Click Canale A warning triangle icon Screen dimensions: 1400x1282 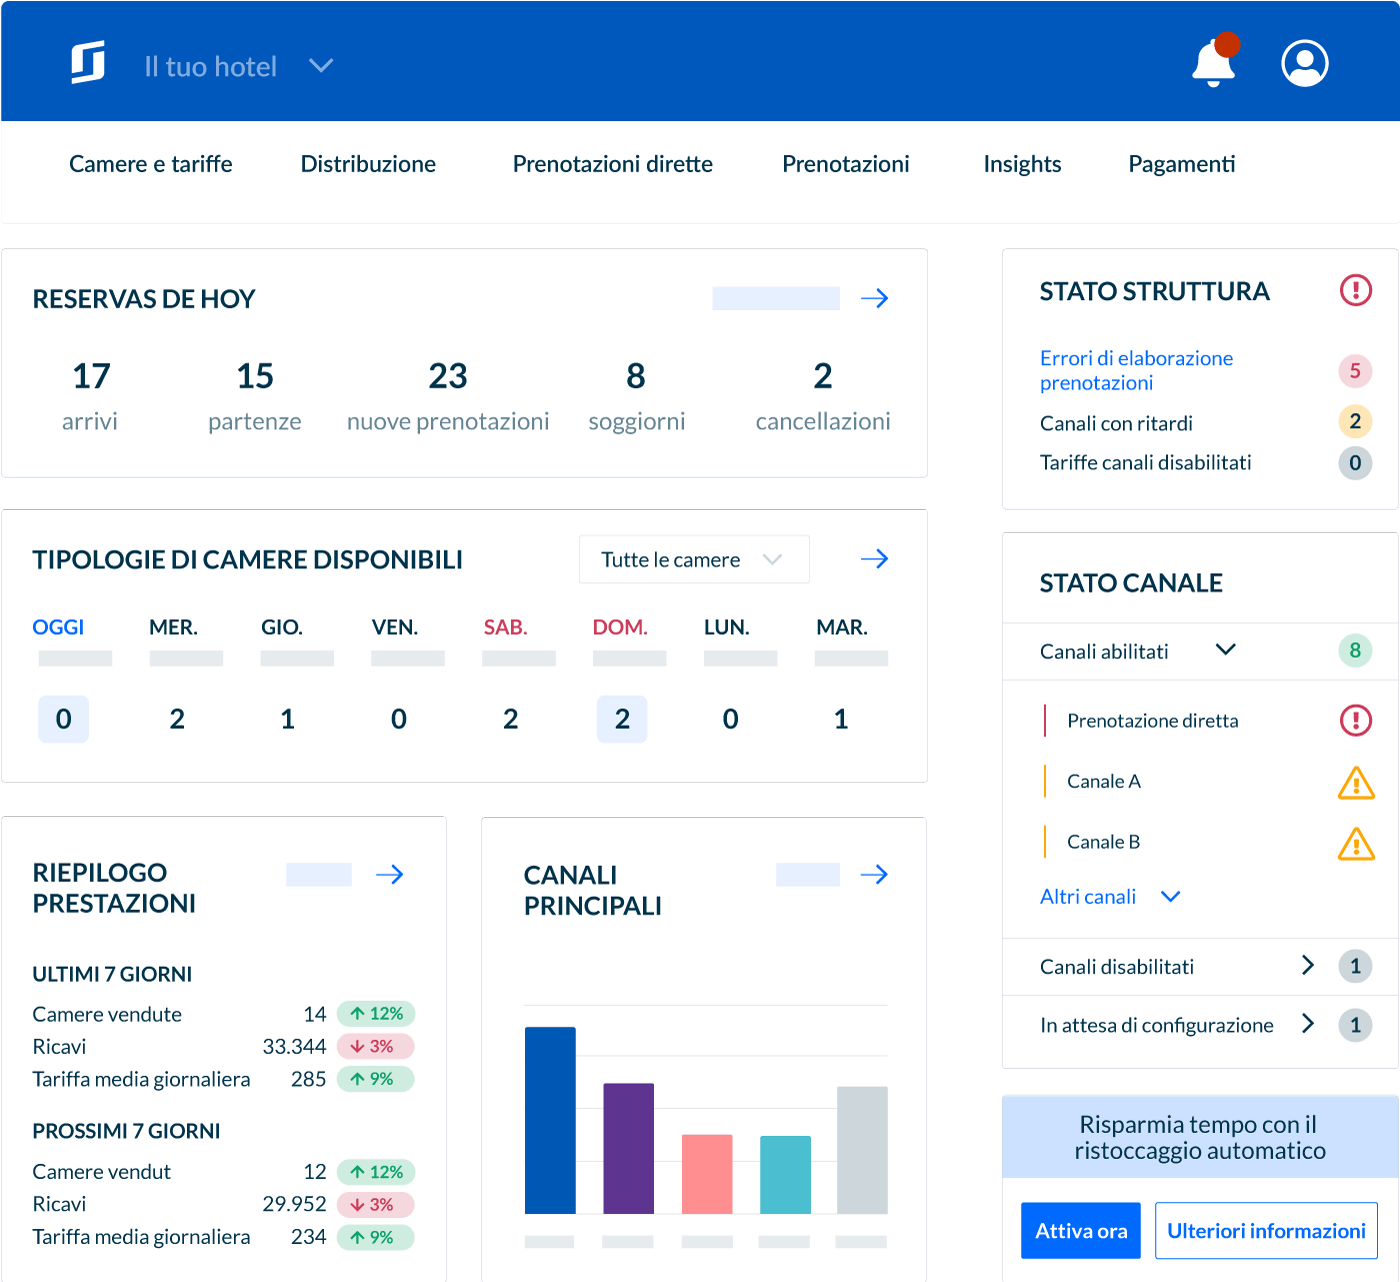click(x=1355, y=783)
